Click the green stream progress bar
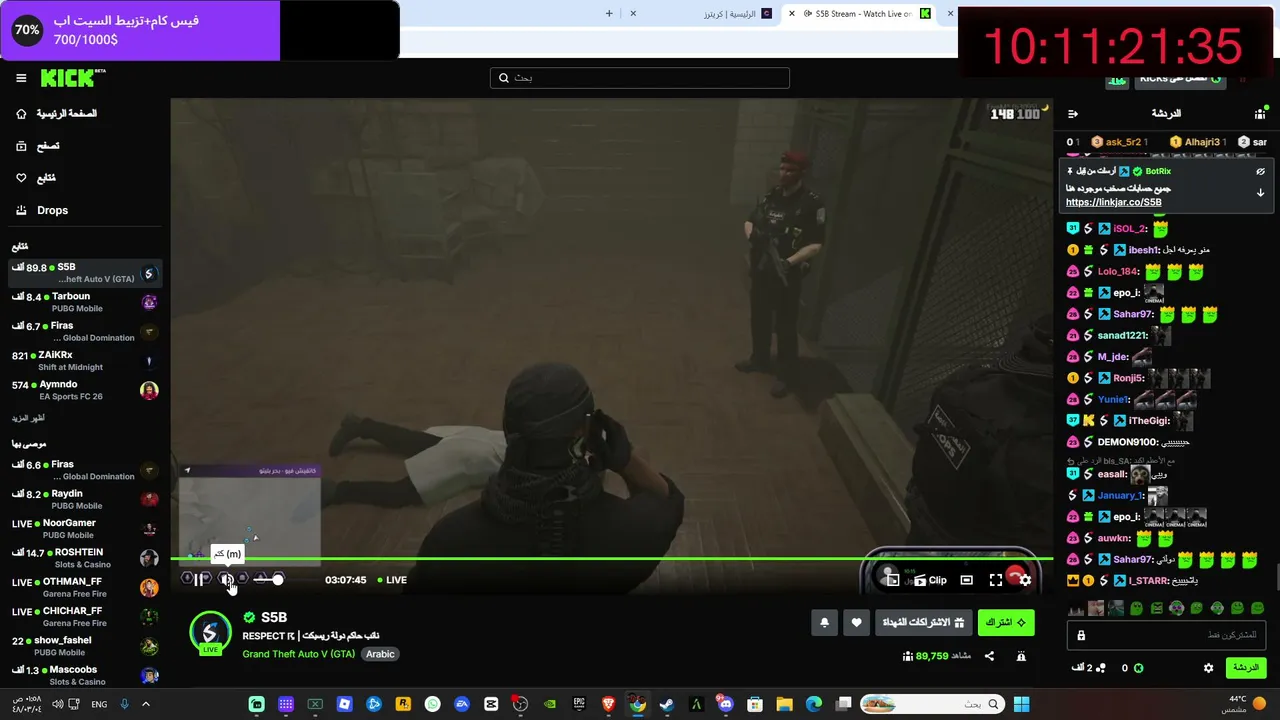 (611, 559)
